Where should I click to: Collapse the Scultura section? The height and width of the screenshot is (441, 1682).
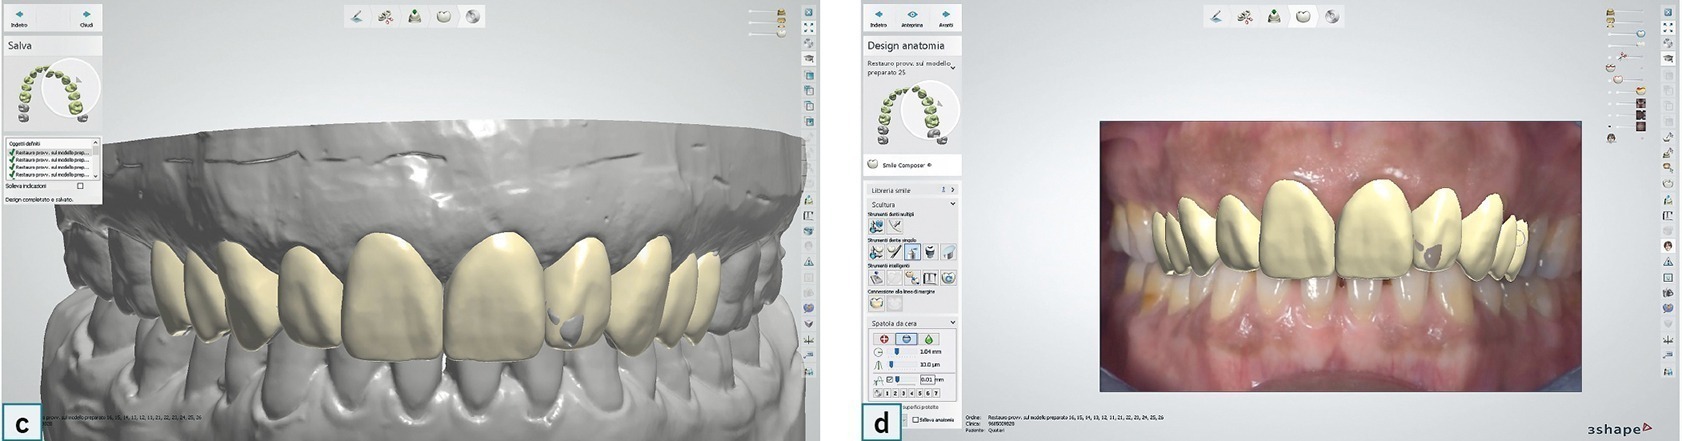coord(952,204)
